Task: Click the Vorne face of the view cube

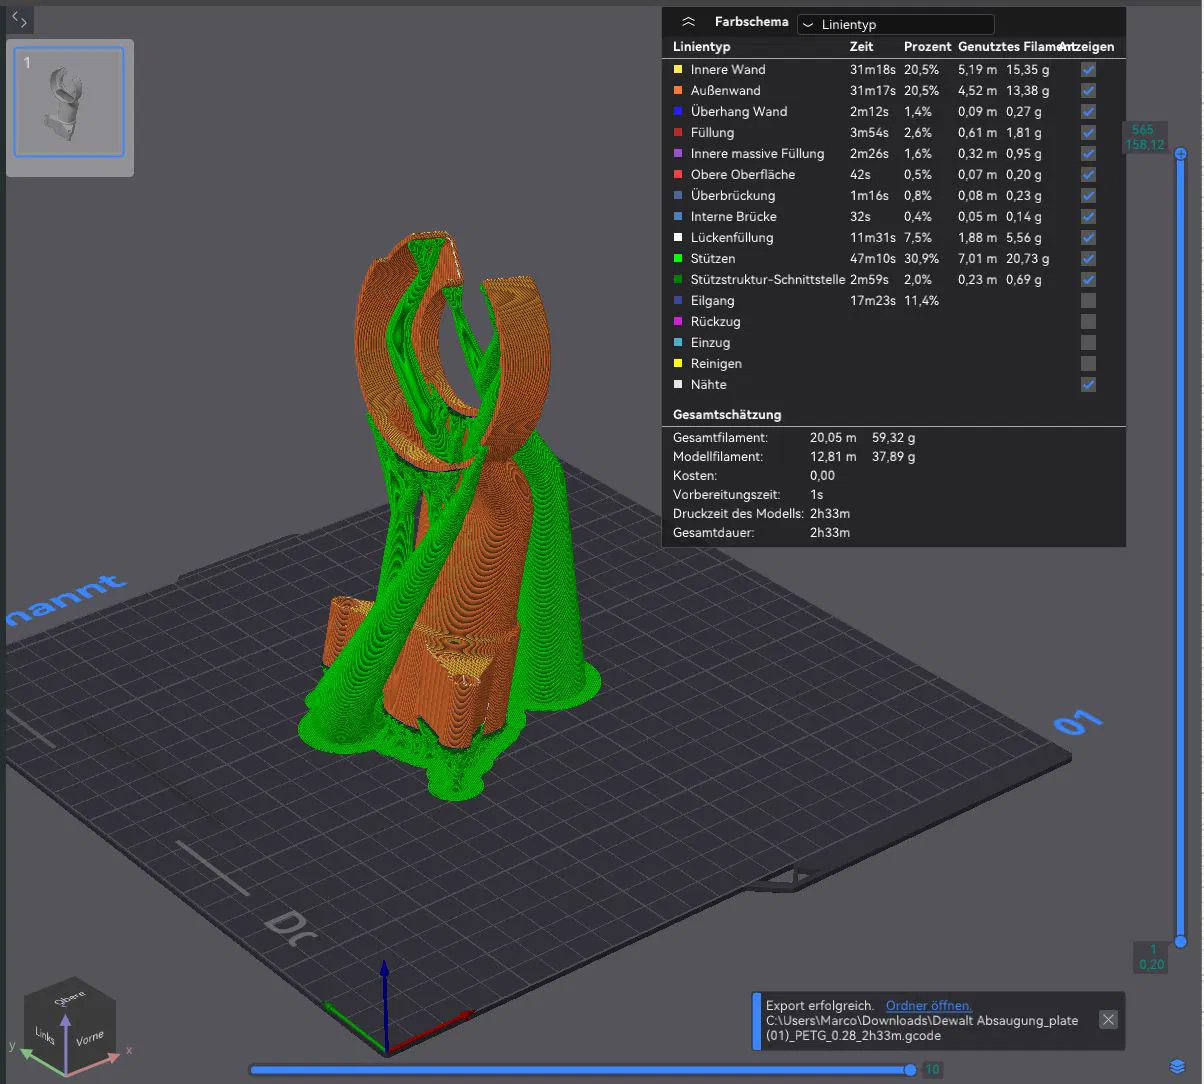Action: click(x=90, y=1038)
